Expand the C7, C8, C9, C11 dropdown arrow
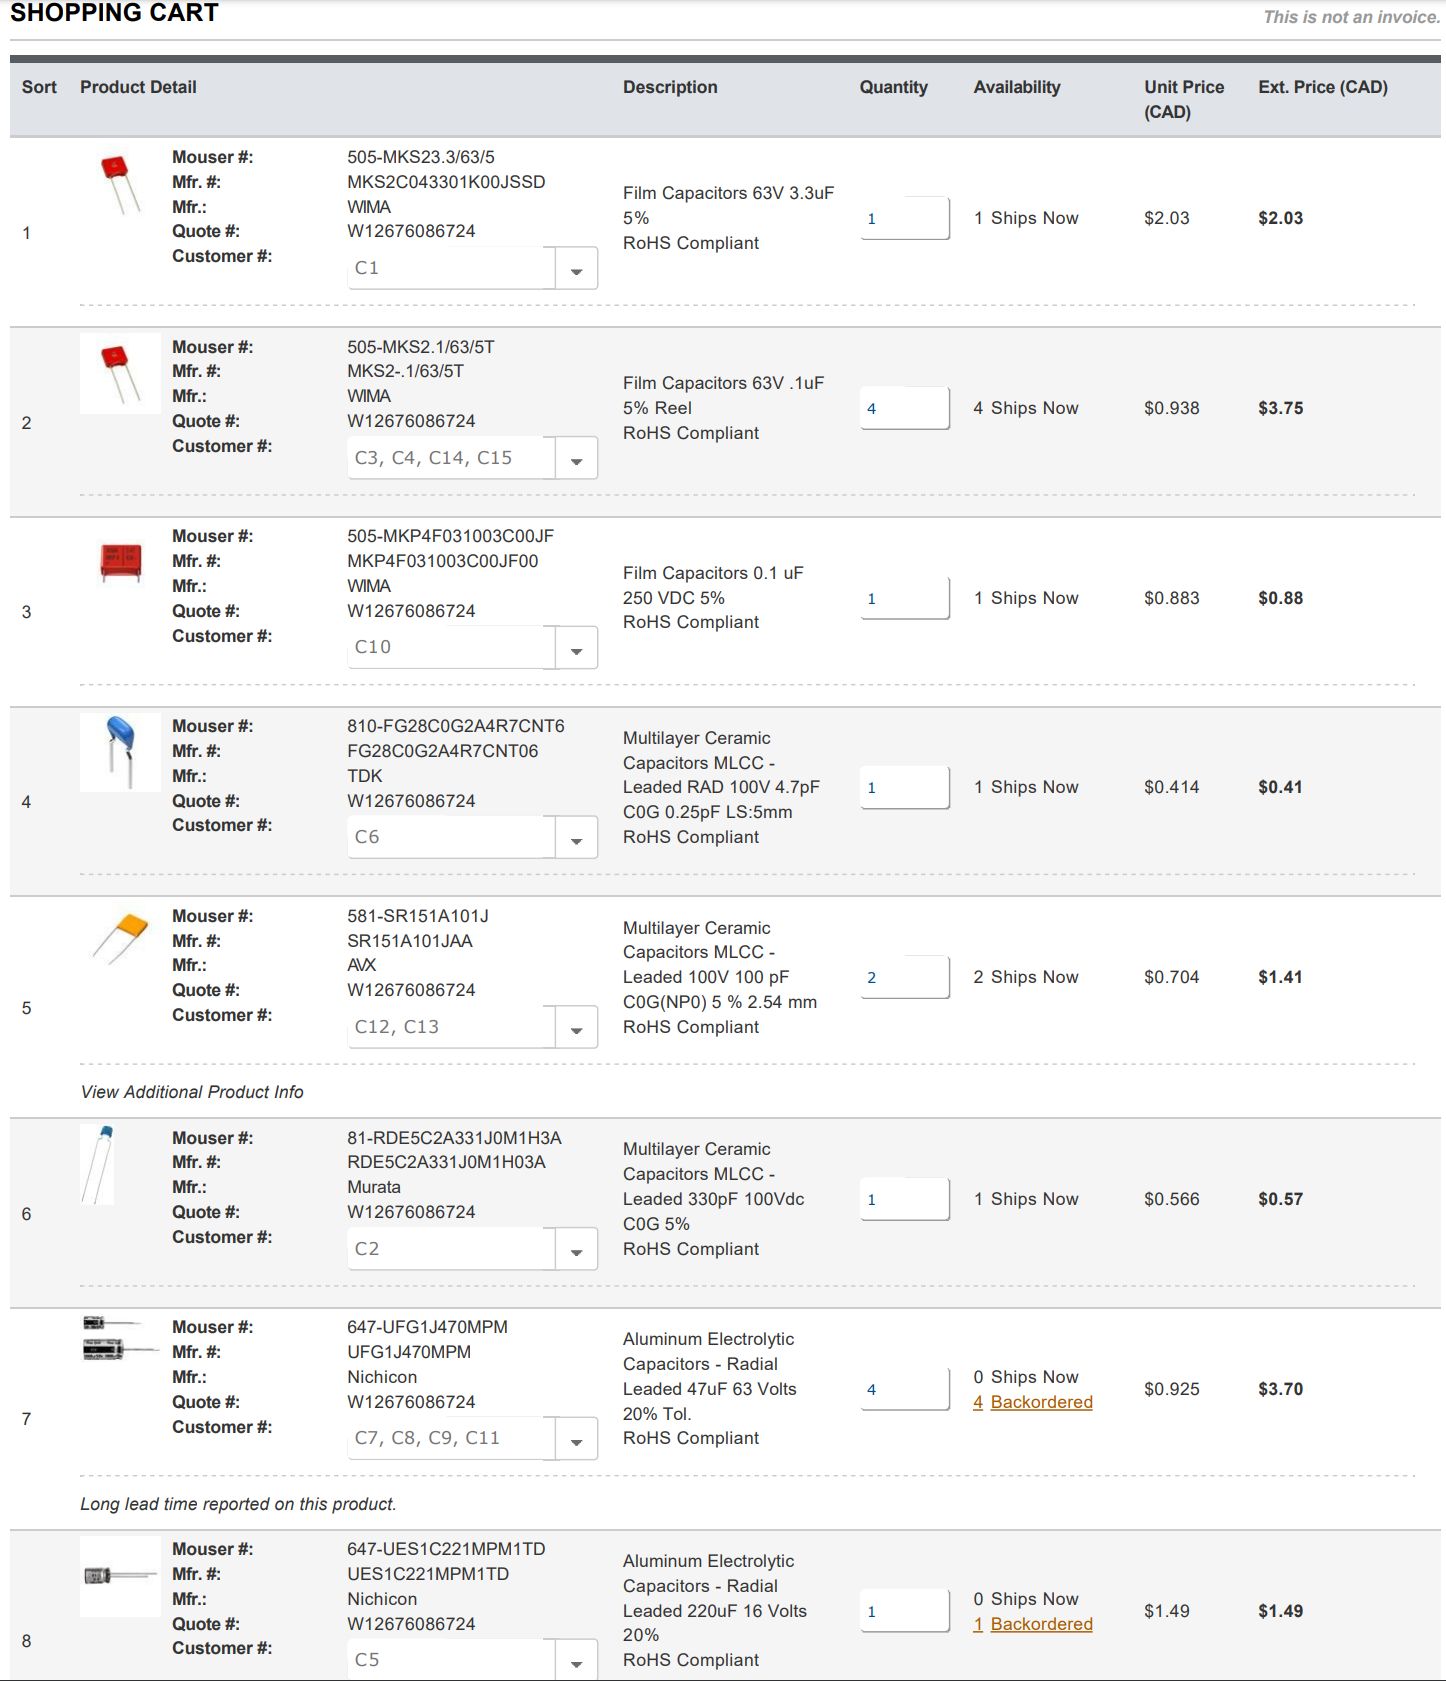 tap(576, 1439)
